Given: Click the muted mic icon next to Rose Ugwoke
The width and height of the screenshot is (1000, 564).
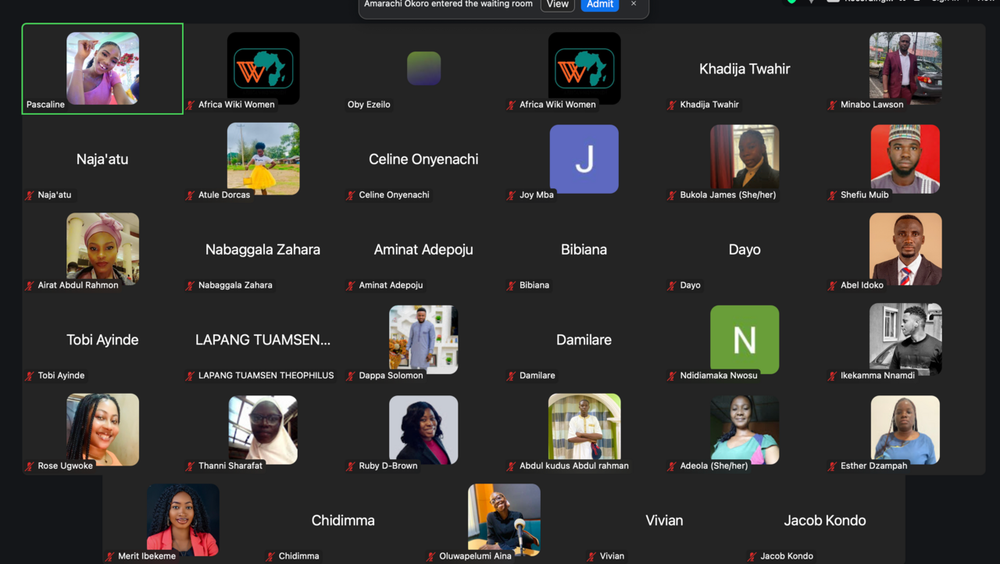Looking at the screenshot, I should (29, 466).
